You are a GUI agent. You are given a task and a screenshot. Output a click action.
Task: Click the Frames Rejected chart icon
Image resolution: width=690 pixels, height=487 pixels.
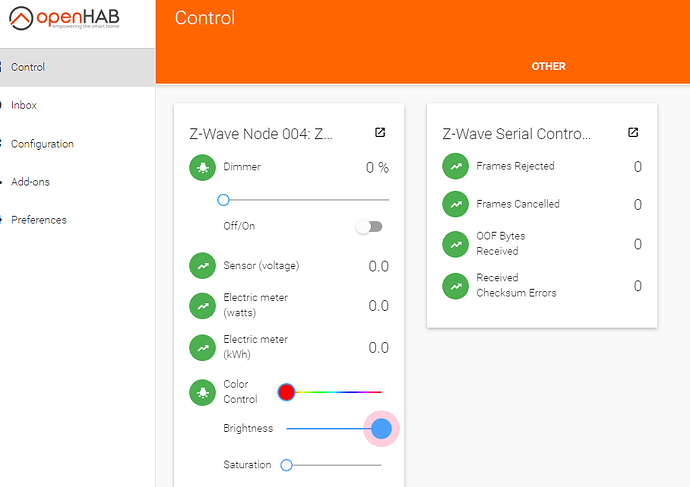456,167
